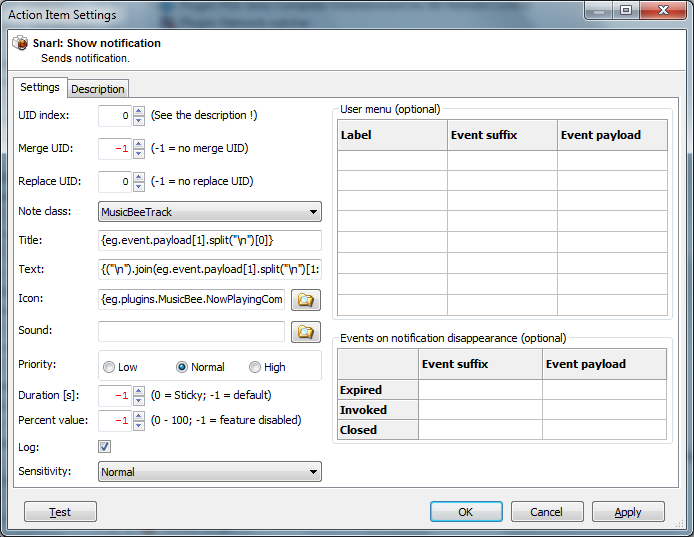Select High priority radio button
Screen dimensions: 694x537
[x=254, y=367]
